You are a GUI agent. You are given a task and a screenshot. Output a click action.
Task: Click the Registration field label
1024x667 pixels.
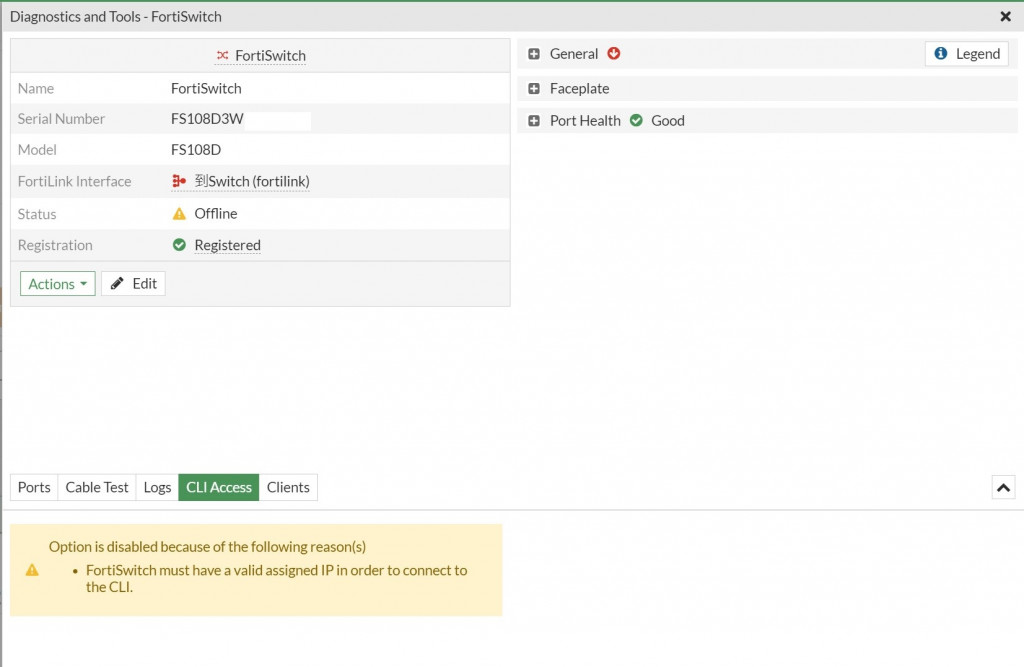(x=55, y=245)
